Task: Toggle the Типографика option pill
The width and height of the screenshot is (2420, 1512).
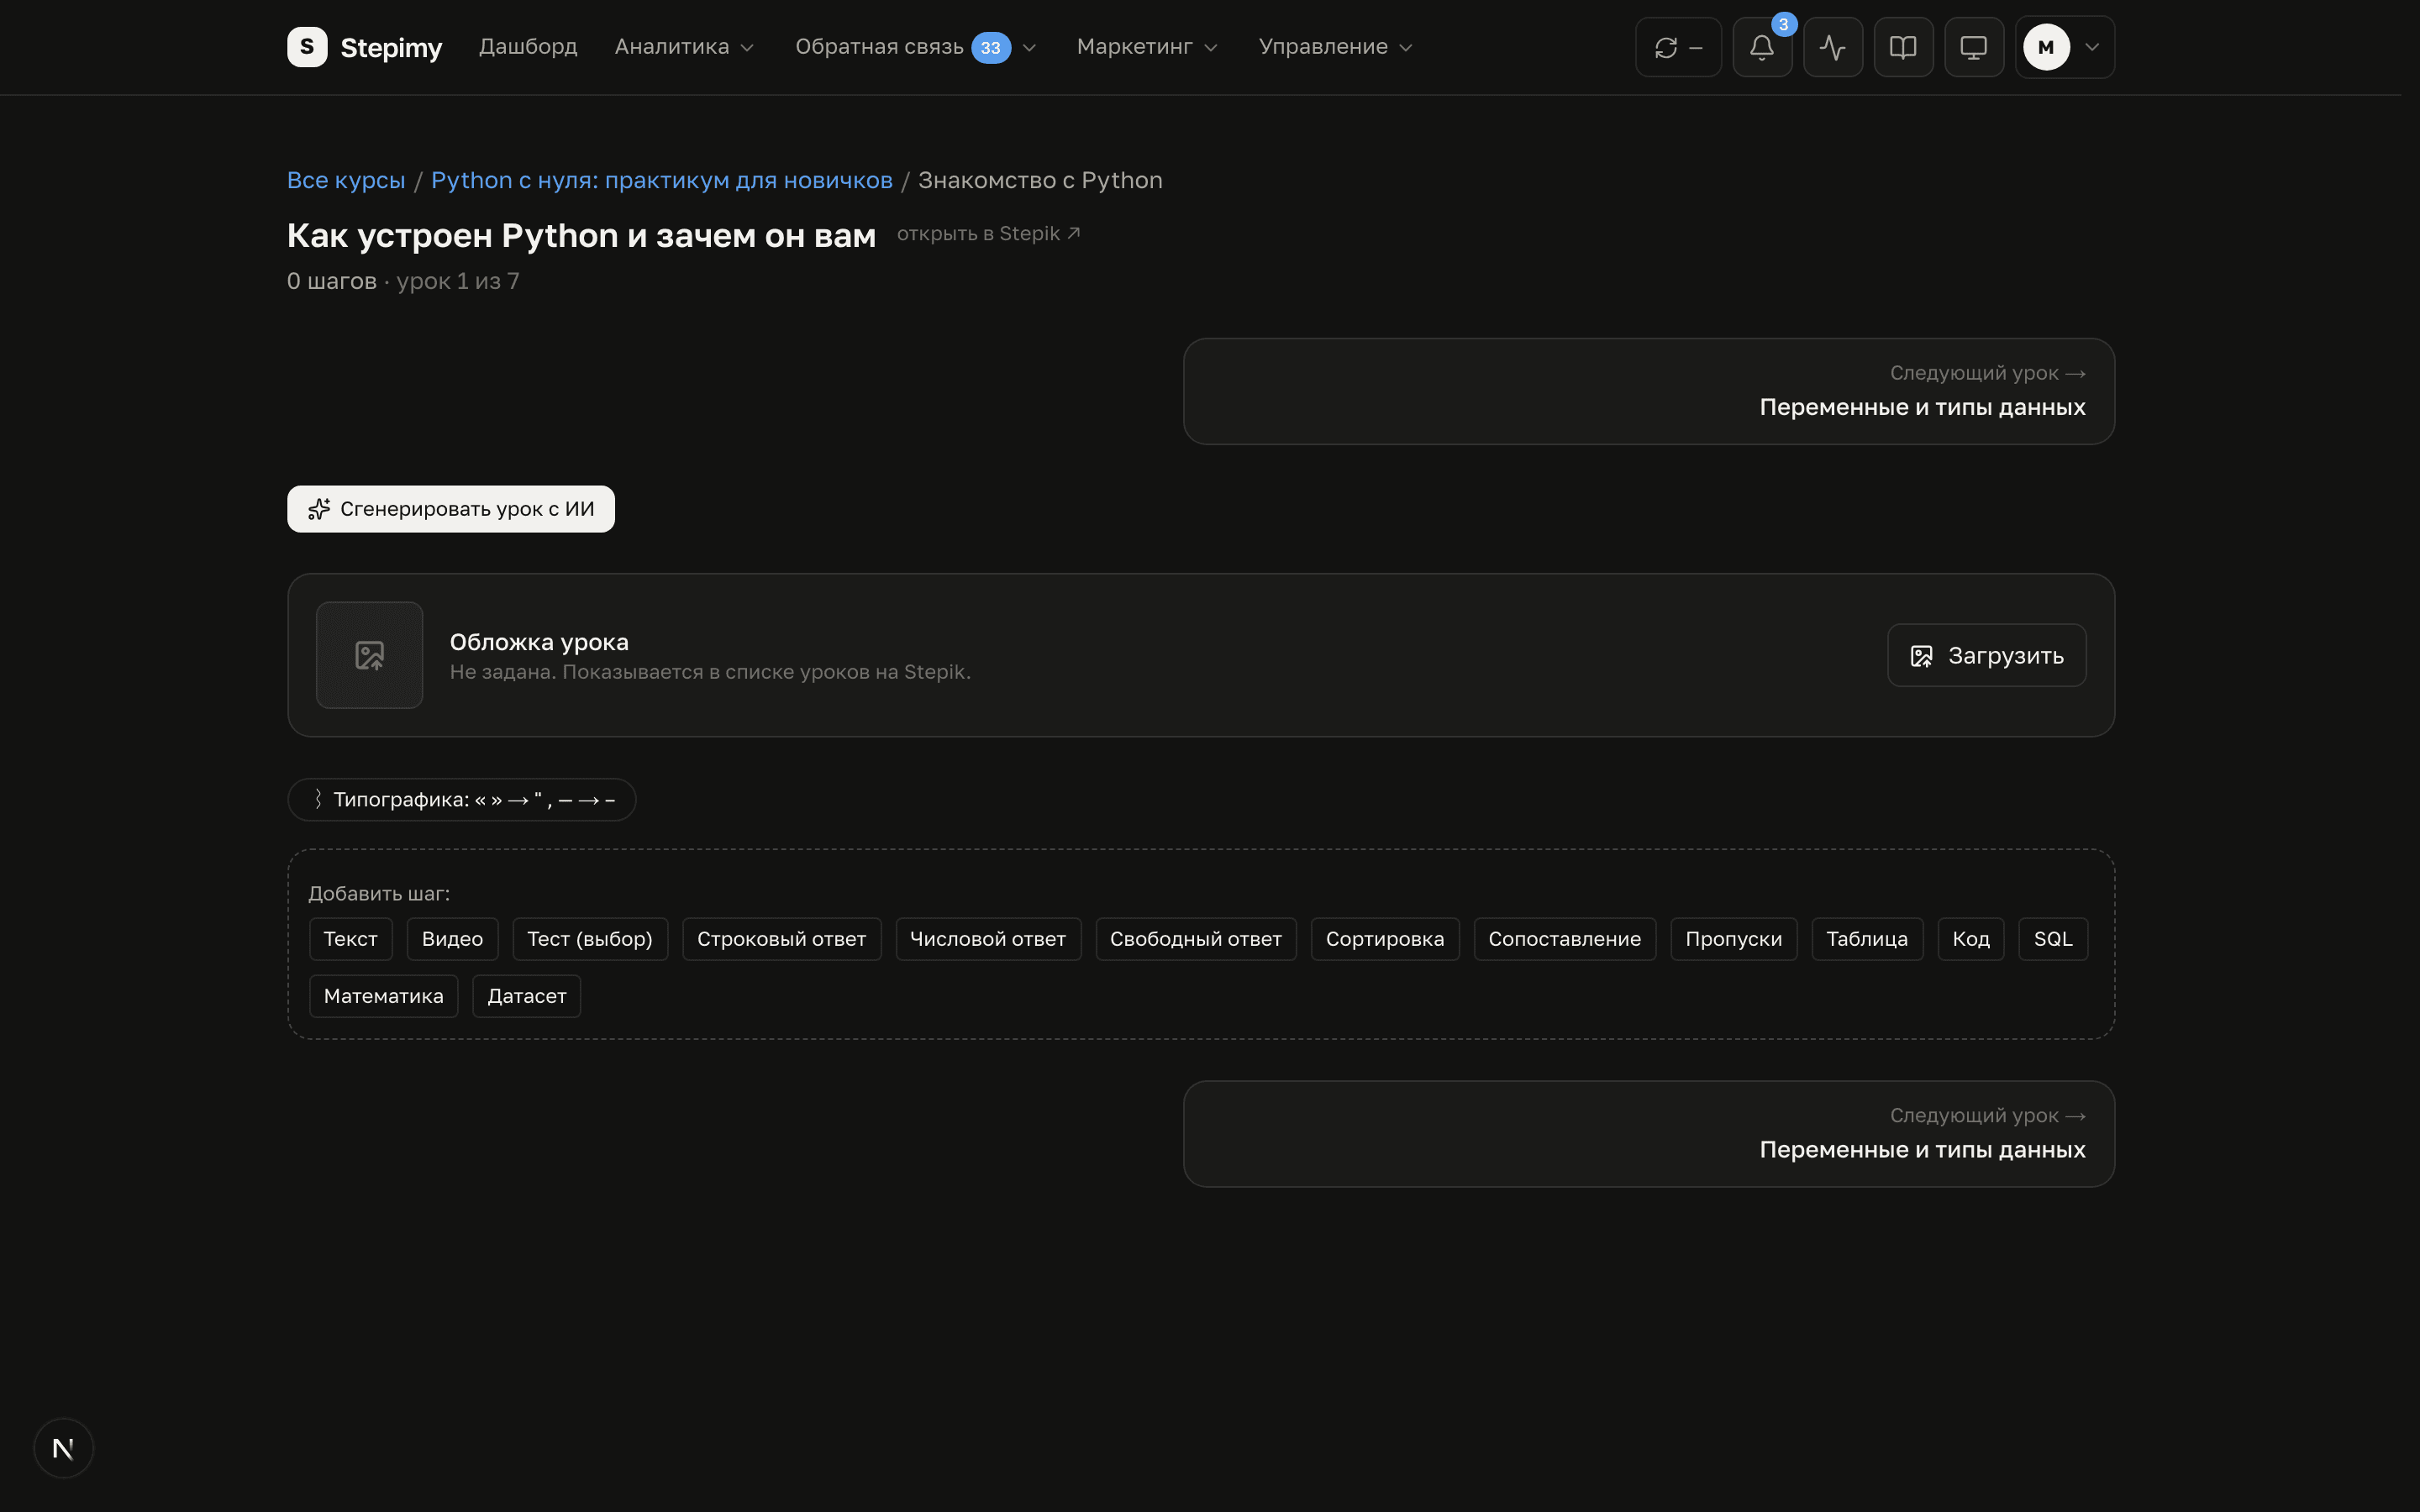Action: pos(461,799)
